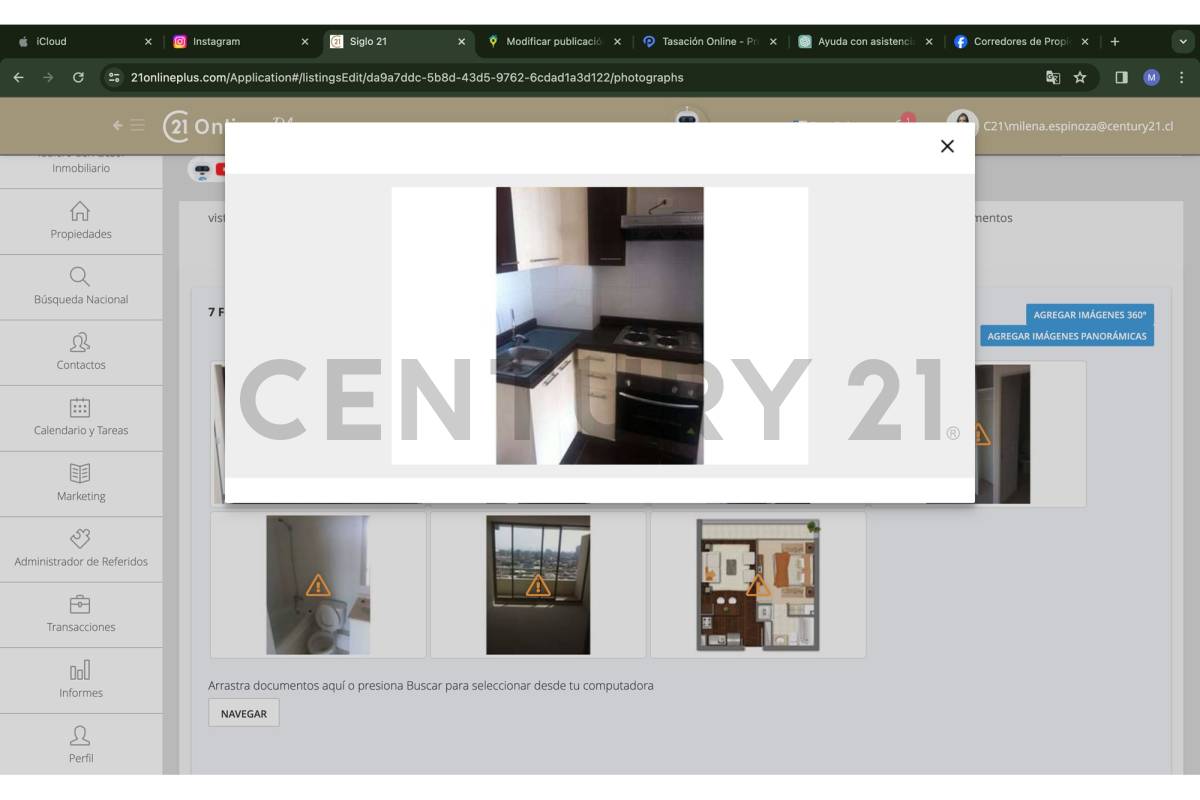Image resolution: width=1200 pixels, height=800 pixels.
Task: Click the robot assistant icon in header
Action: tap(686, 117)
